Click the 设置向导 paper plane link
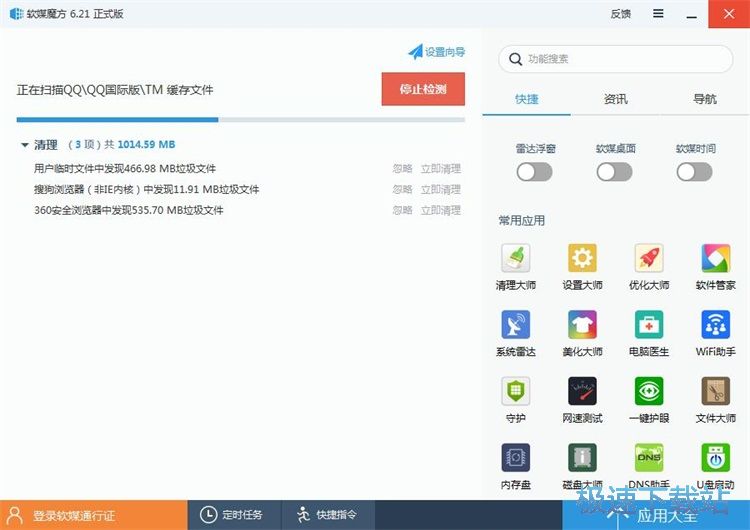This screenshot has width=750, height=530. click(436, 52)
